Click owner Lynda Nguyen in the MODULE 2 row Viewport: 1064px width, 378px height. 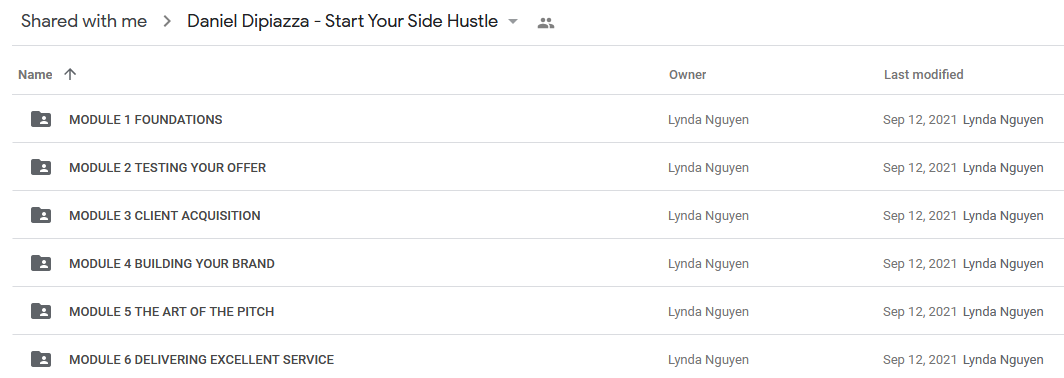coord(708,168)
